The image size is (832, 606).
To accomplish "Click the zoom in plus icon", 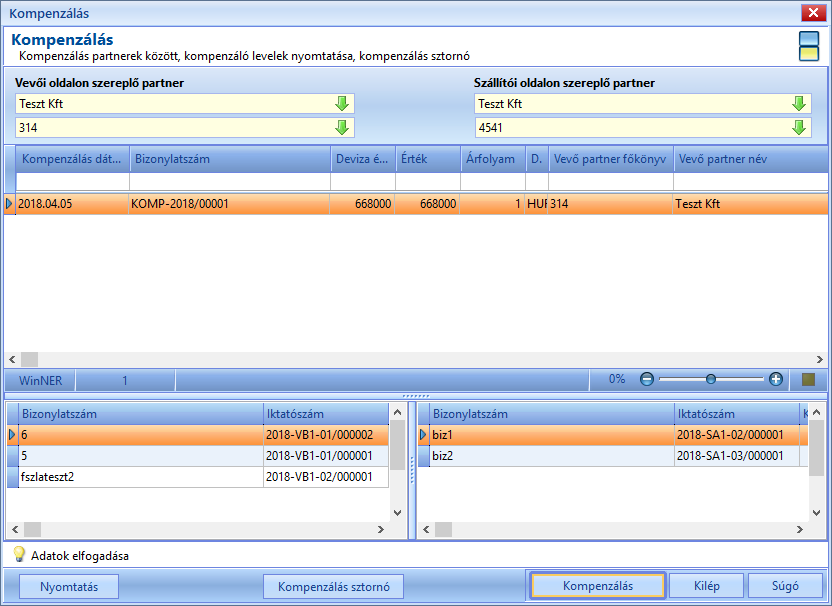I will (776, 379).
